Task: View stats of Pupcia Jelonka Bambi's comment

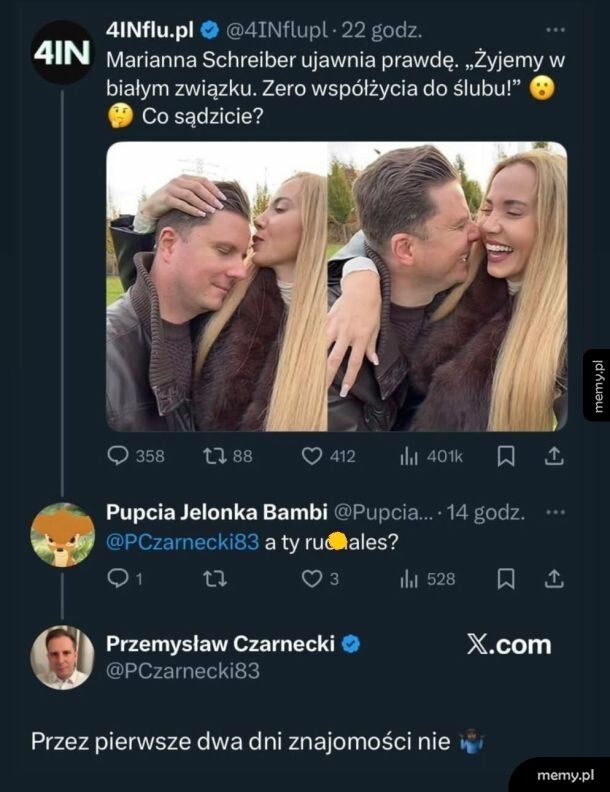Action: click(x=408, y=578)
